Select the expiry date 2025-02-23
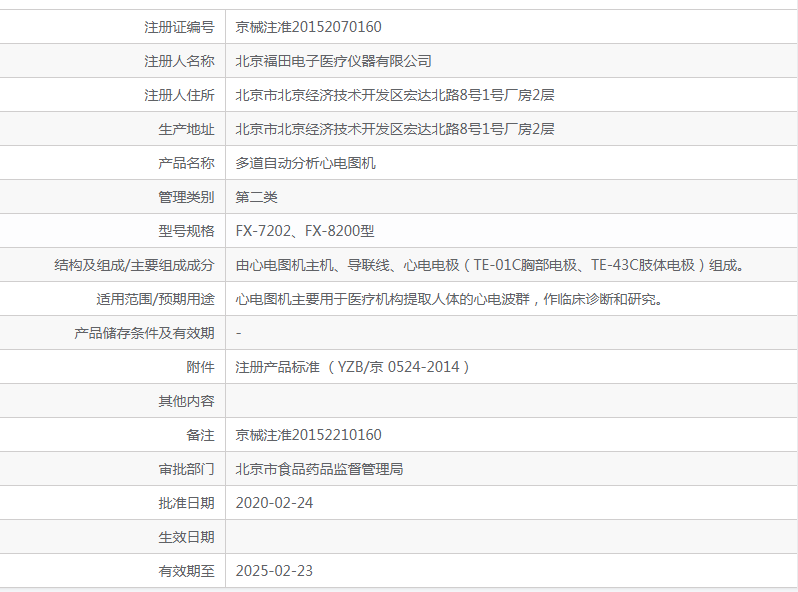Viewport: 798px width, 592px height. point(274,572)
